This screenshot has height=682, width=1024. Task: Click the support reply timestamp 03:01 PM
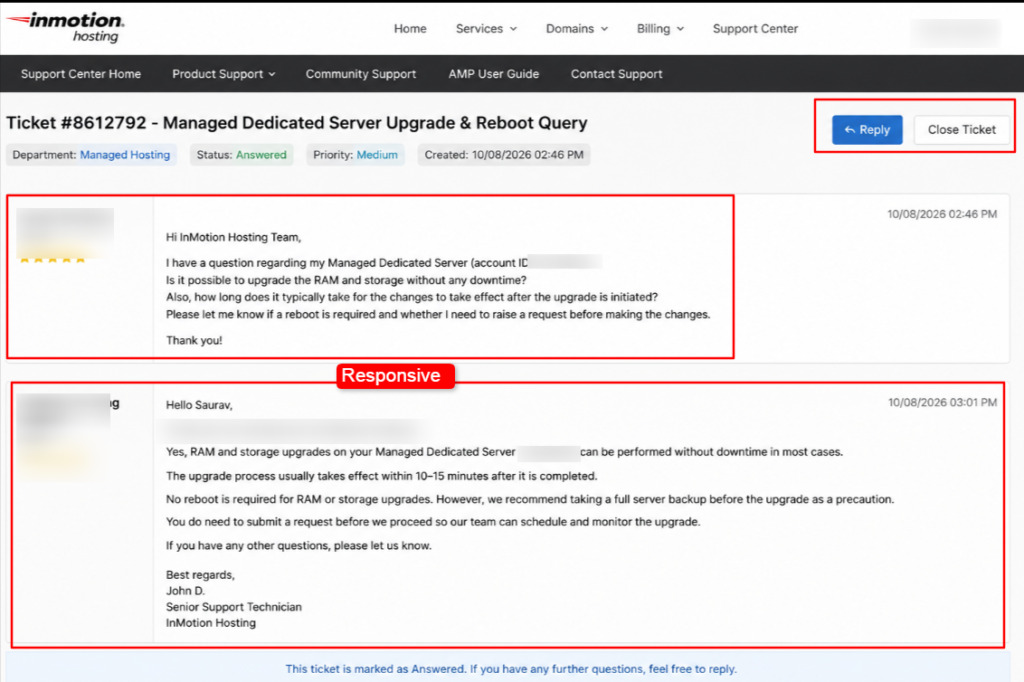[x=942, y=402]
